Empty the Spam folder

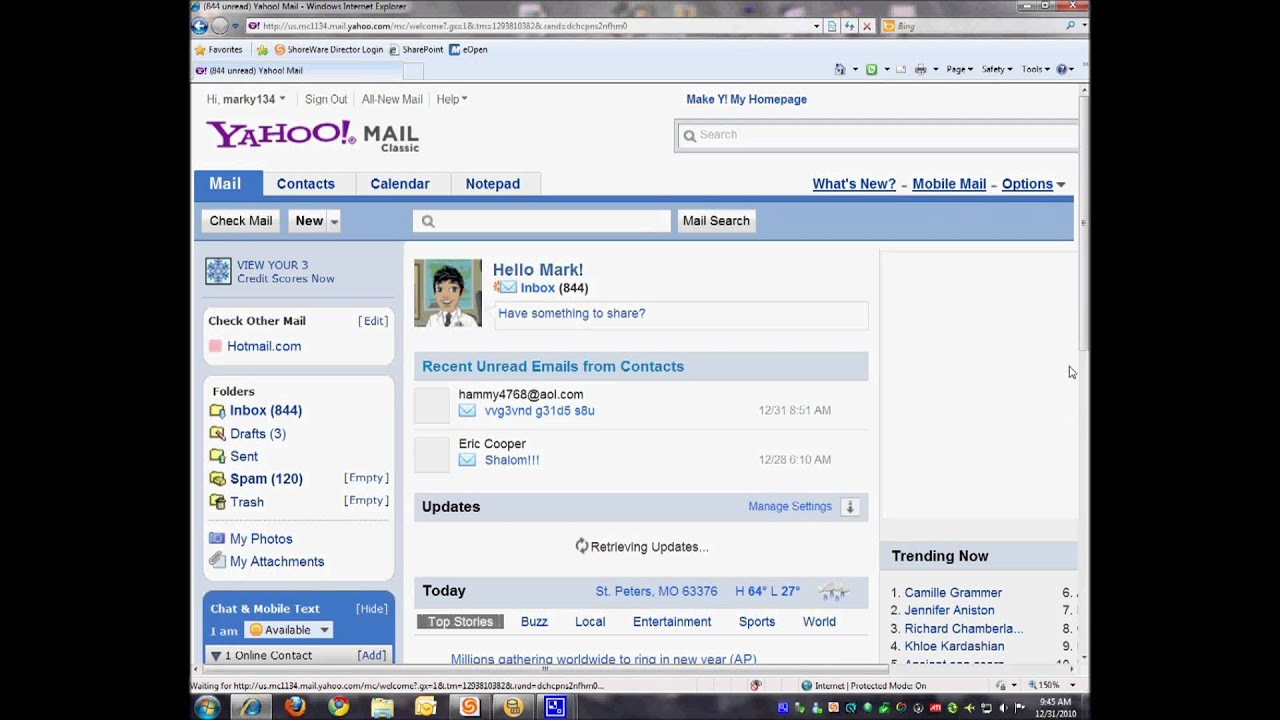366,478
